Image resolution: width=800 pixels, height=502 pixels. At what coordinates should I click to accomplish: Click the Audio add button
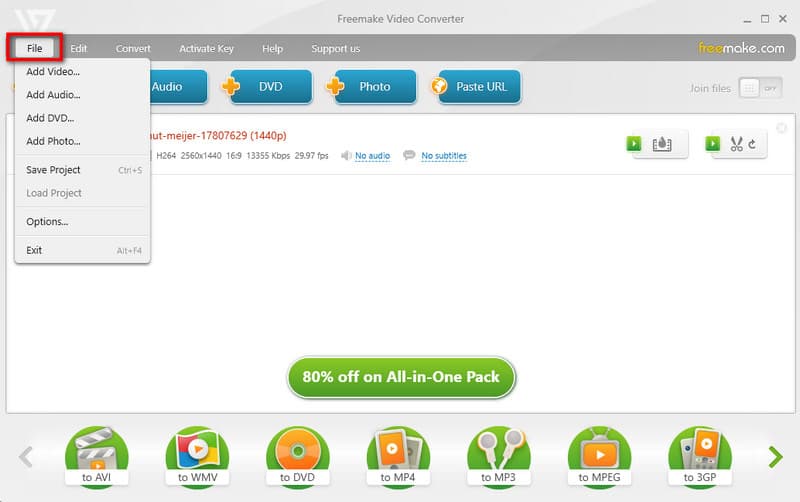pyautogui.click(x=178, y=87)
